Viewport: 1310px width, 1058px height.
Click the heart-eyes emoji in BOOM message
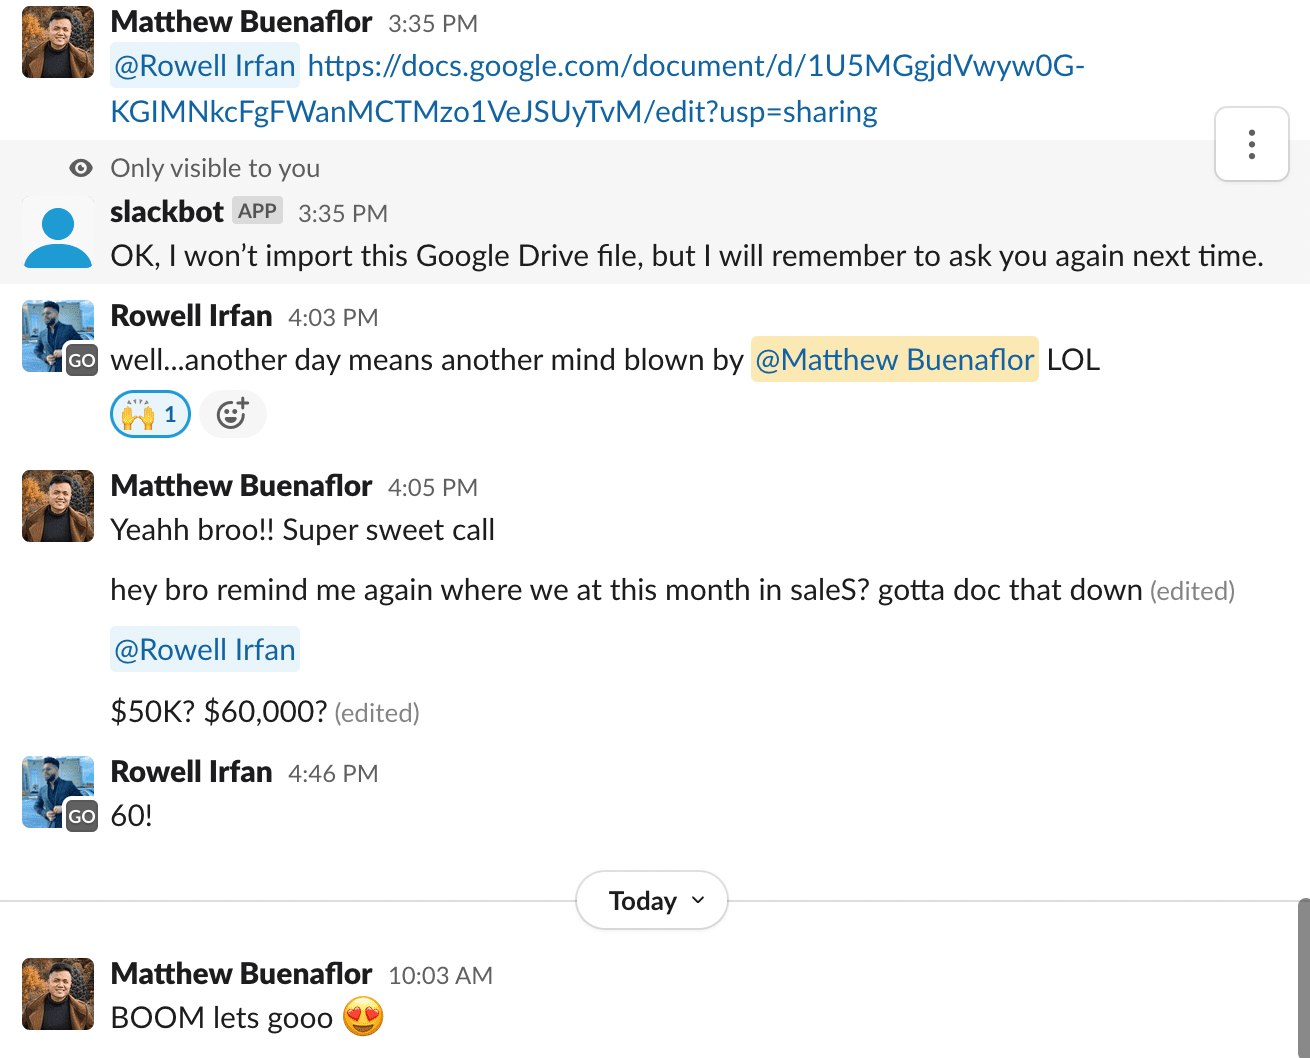[x=363, y=1018]
